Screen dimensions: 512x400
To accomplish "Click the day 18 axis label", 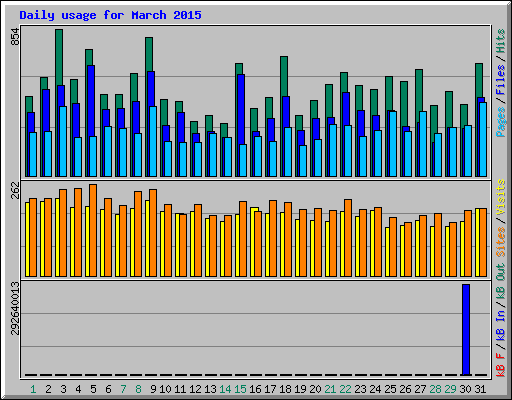I will (x=285, y=389).
